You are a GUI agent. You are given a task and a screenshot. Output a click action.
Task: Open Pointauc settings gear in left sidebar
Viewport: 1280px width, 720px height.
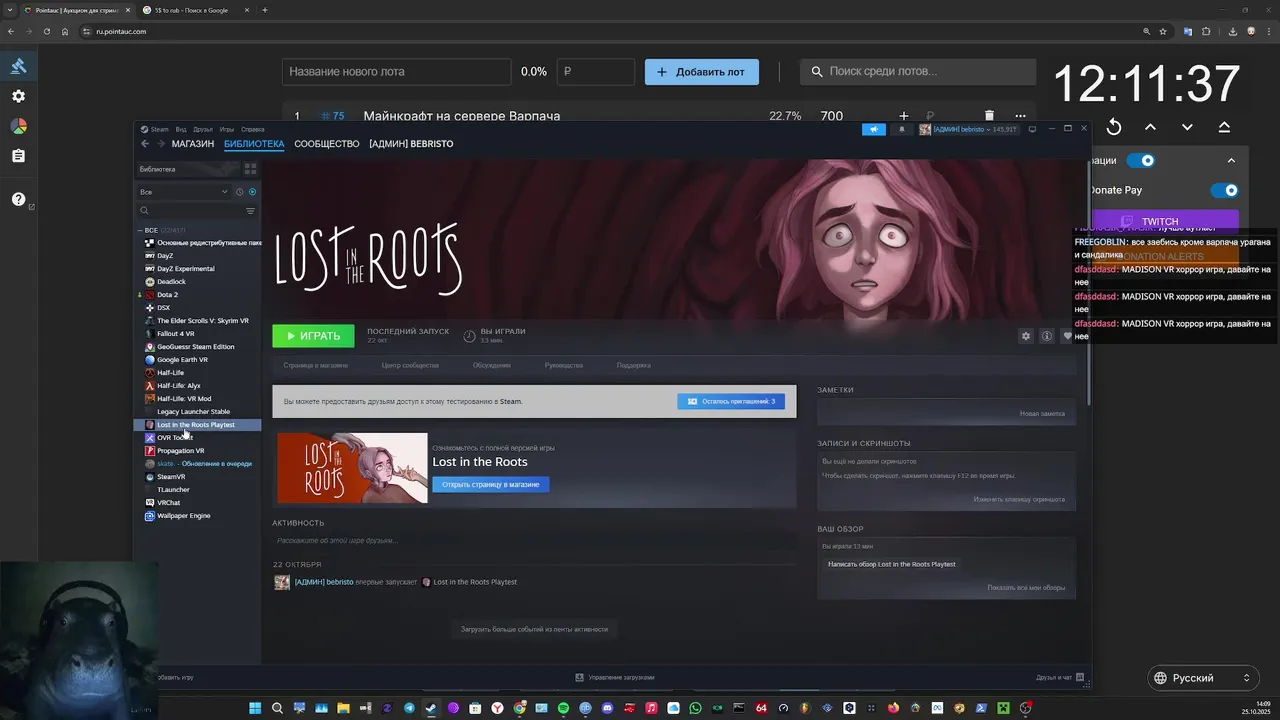point(18,96)
